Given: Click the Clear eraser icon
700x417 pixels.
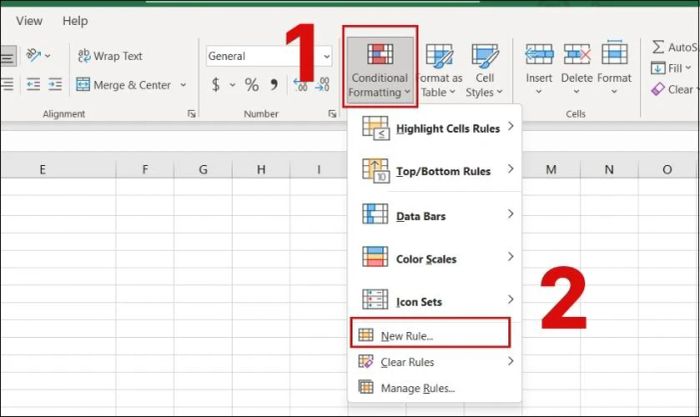Looking at the screenshot, I should click(x=658, y=89).
